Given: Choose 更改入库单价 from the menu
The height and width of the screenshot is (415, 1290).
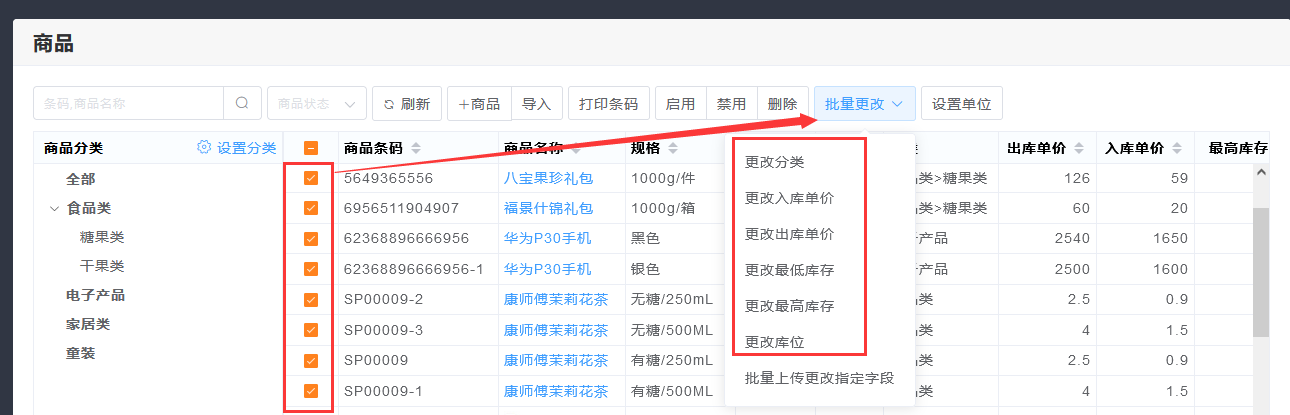Looking at the screenshot, I should pos(789,198).
